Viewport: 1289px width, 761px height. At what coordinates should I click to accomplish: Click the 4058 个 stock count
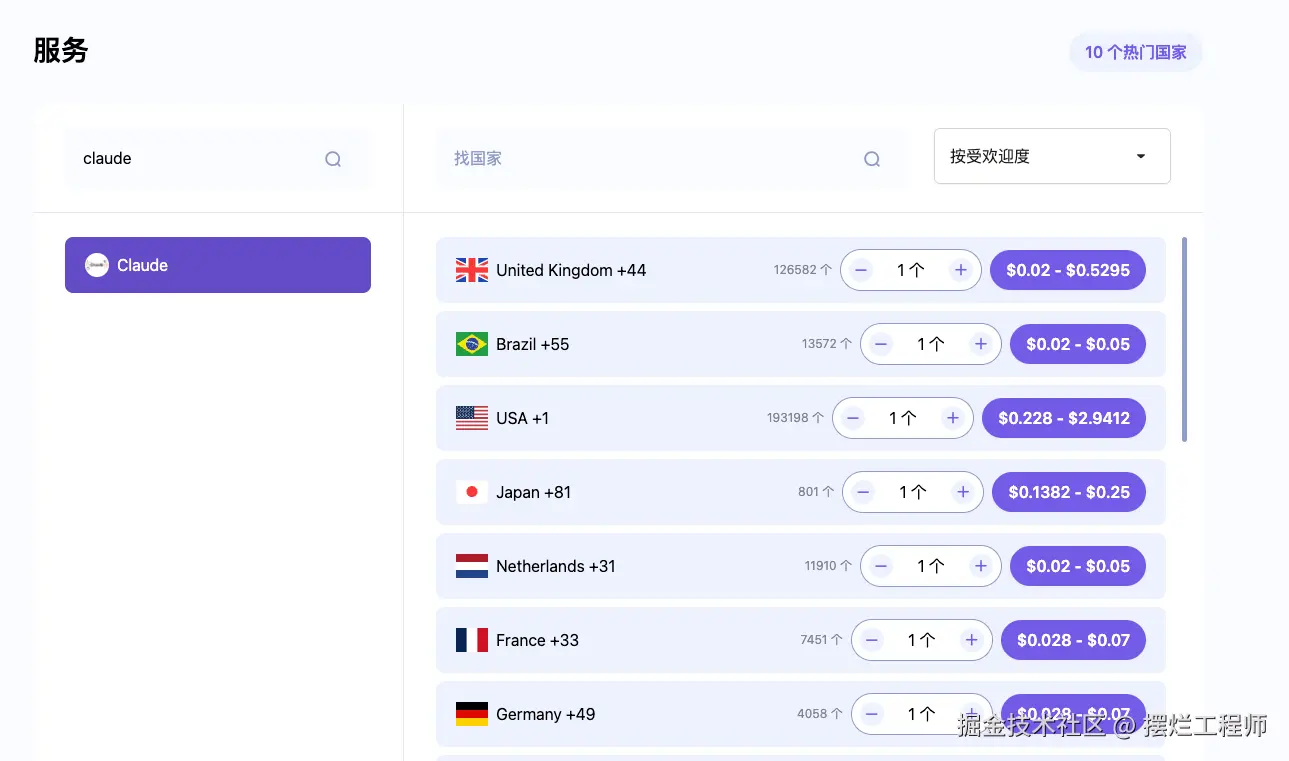click(x=820, y=714)
